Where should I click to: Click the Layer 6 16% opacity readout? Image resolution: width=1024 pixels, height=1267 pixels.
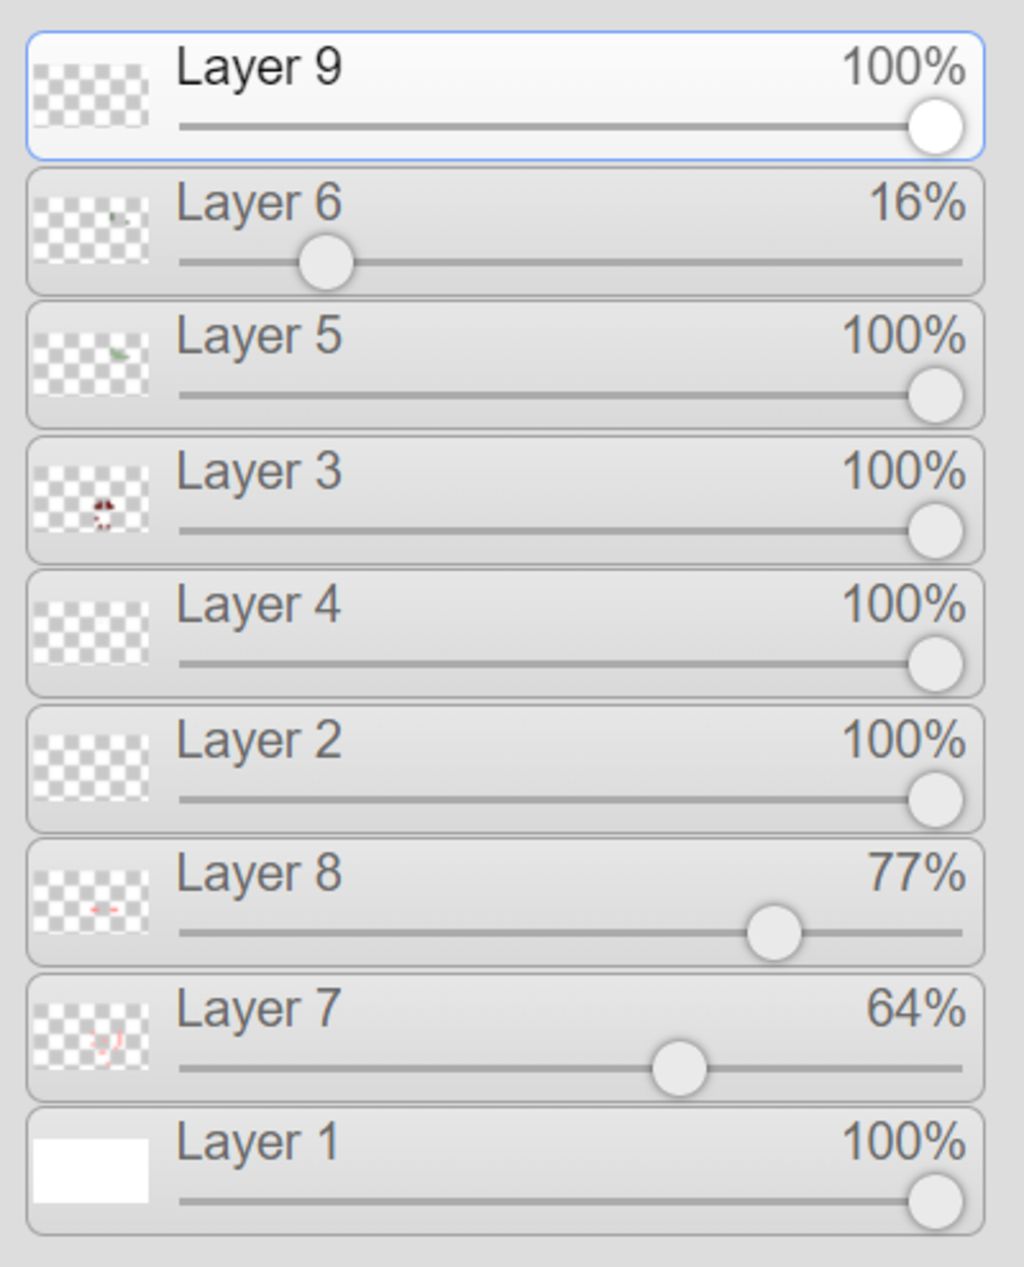(x=918, y=203)
